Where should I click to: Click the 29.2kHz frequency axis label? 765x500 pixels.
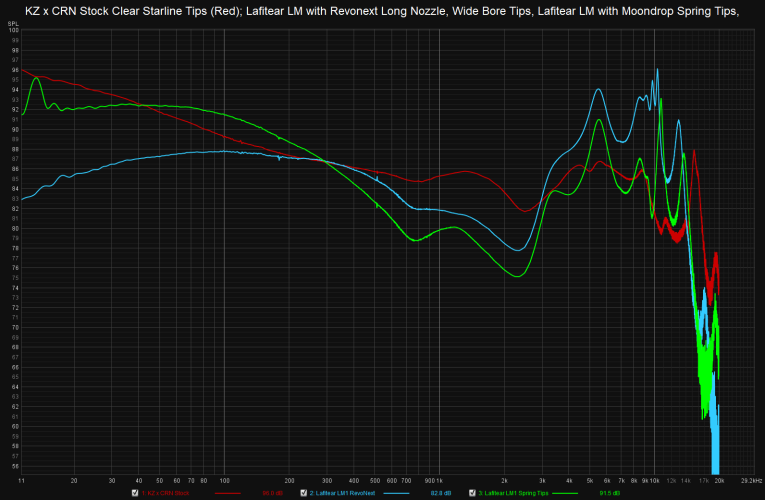tap(751, 480)
